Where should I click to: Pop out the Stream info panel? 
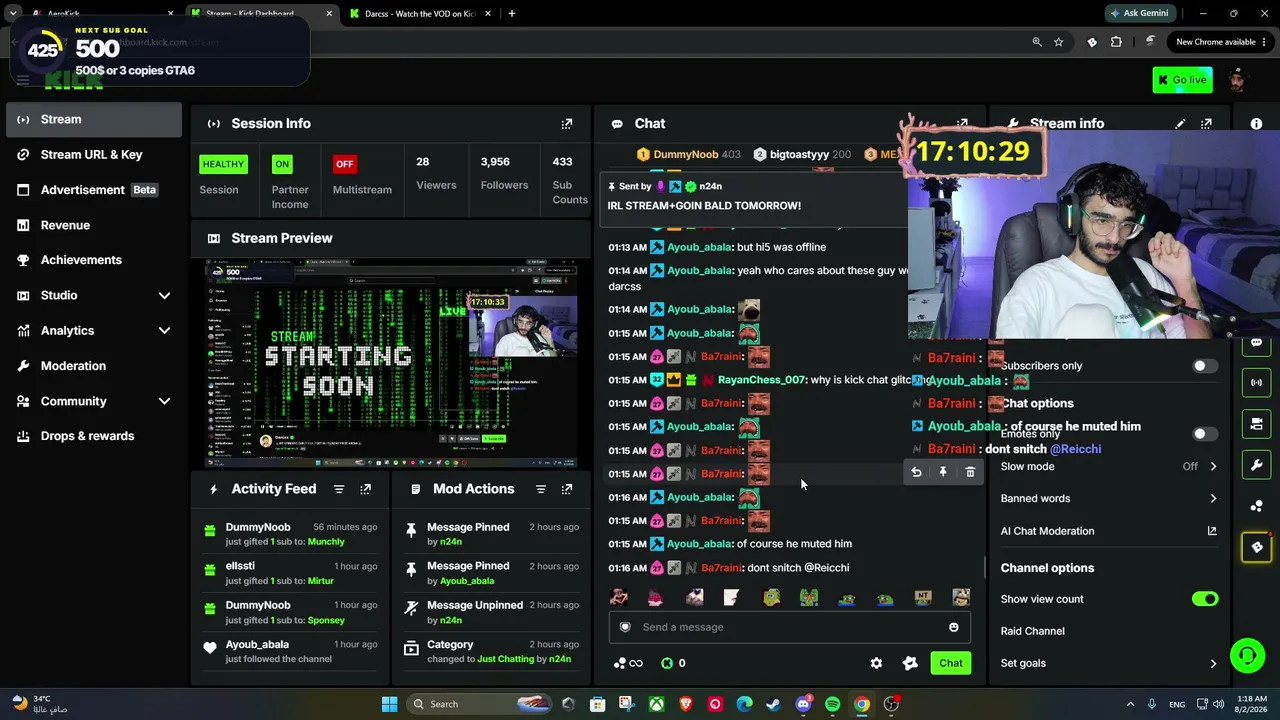click(x=1206, y=124)
